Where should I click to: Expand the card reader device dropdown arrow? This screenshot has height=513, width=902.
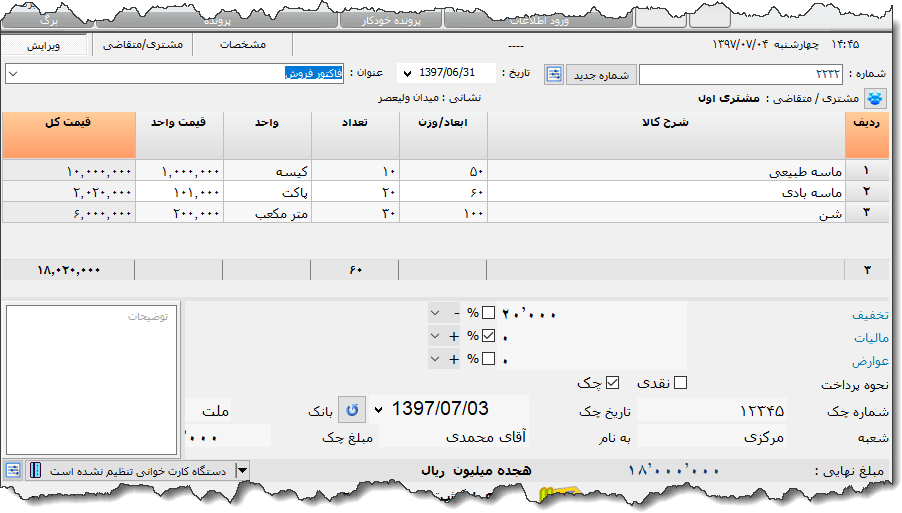[242, 470]
